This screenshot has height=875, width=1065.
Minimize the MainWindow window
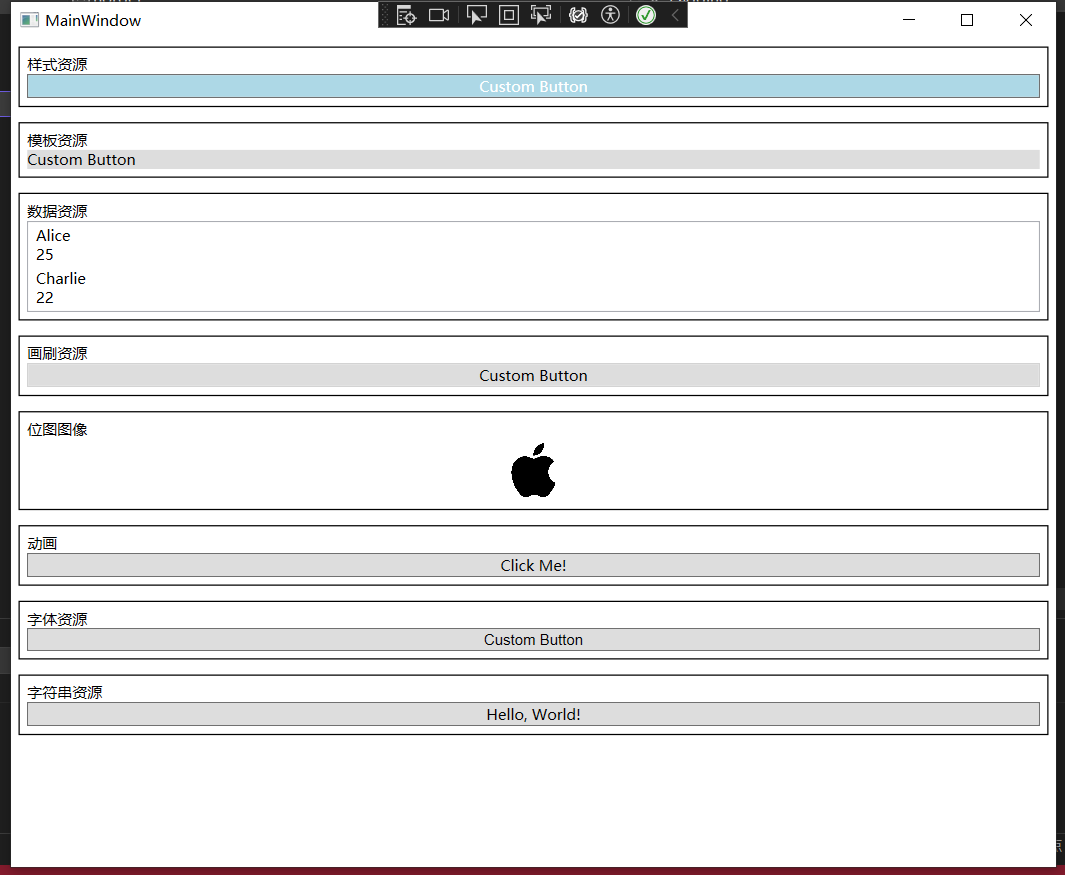point(909,20)
